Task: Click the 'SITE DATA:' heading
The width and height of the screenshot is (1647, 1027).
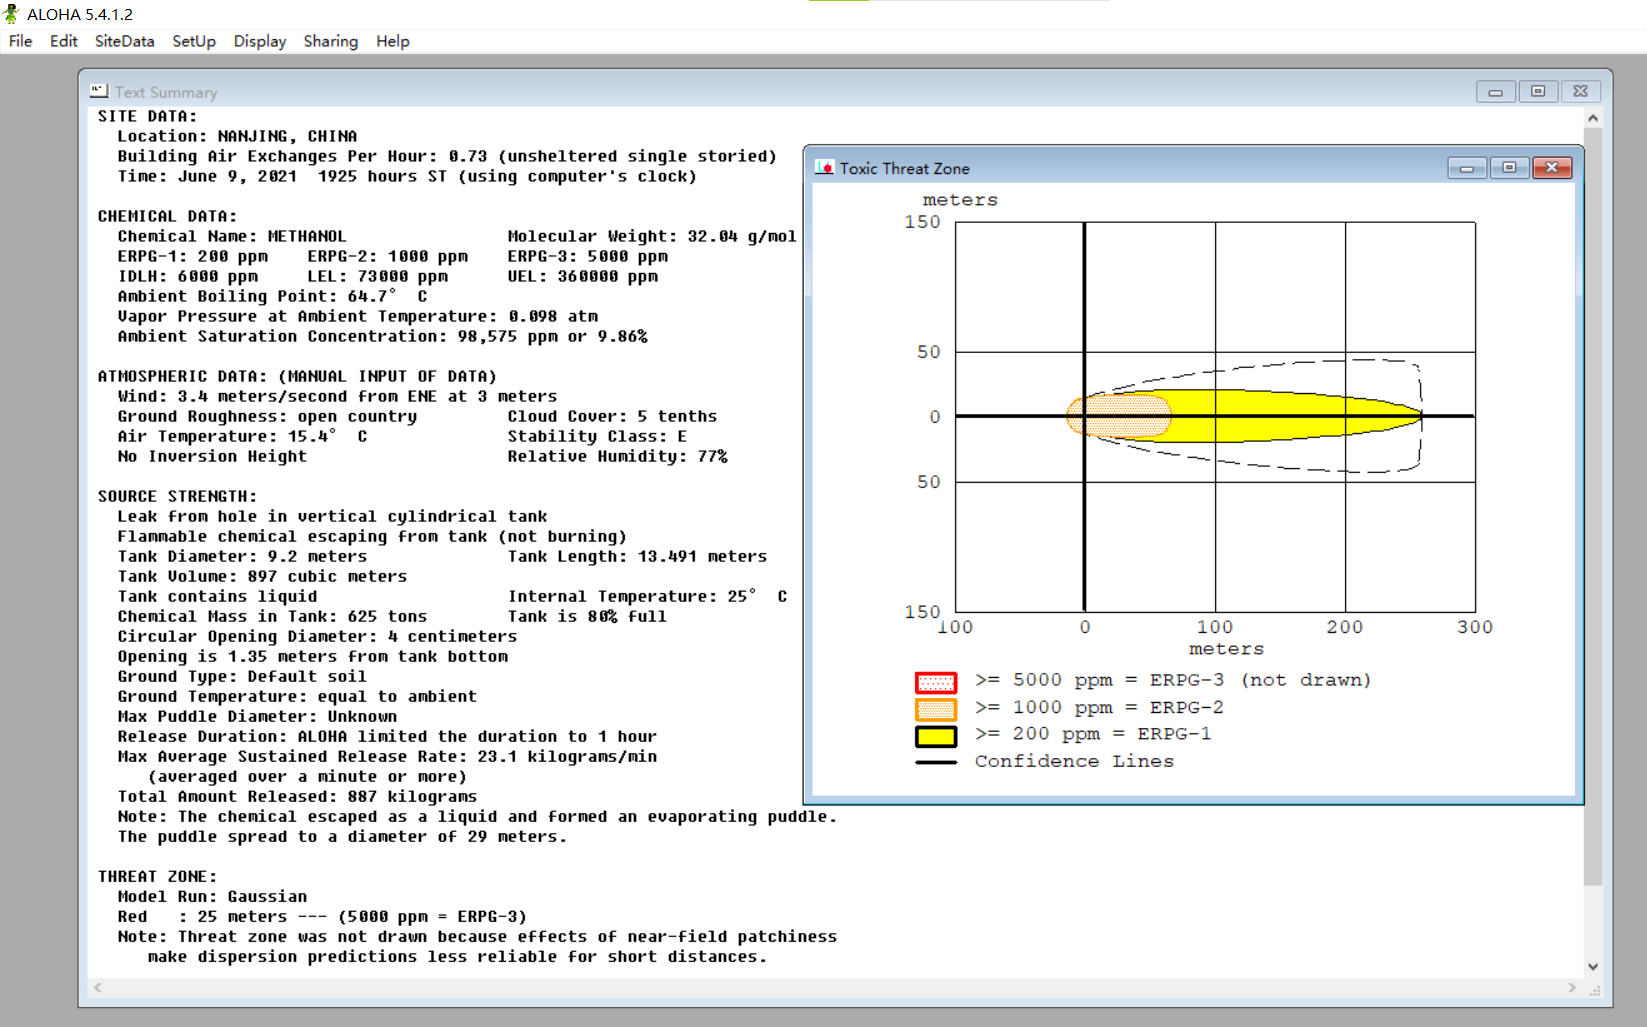Action: (147, 116)
